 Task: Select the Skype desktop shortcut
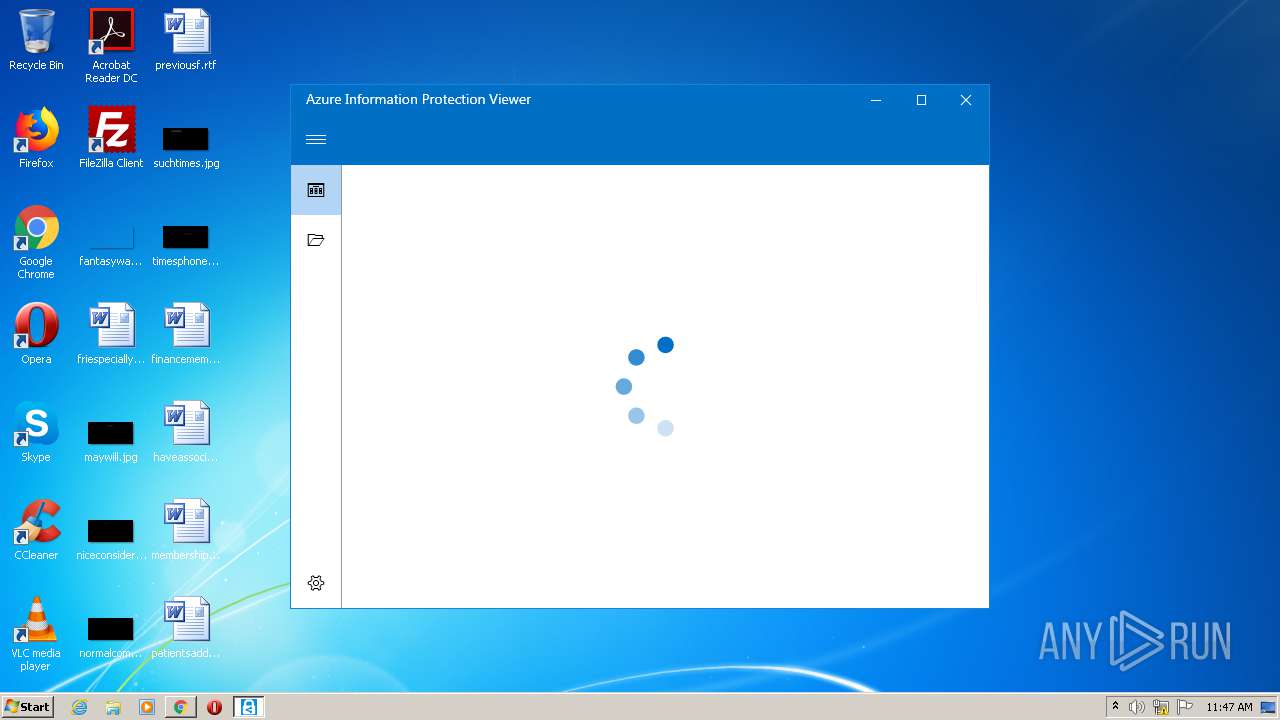pos(36,432)
